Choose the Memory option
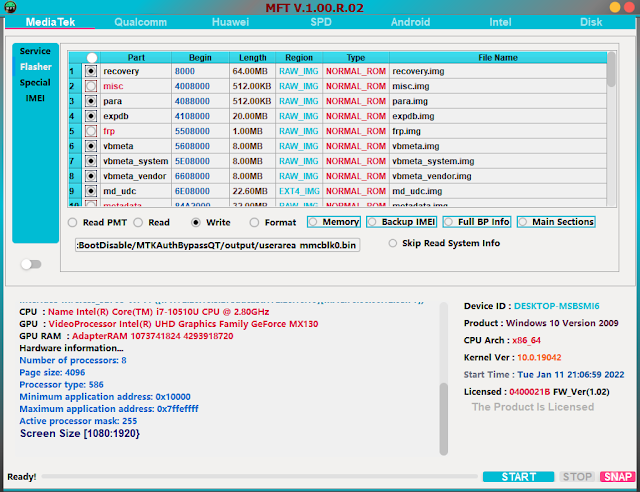The image size is (640, 492). pos(334,222)
